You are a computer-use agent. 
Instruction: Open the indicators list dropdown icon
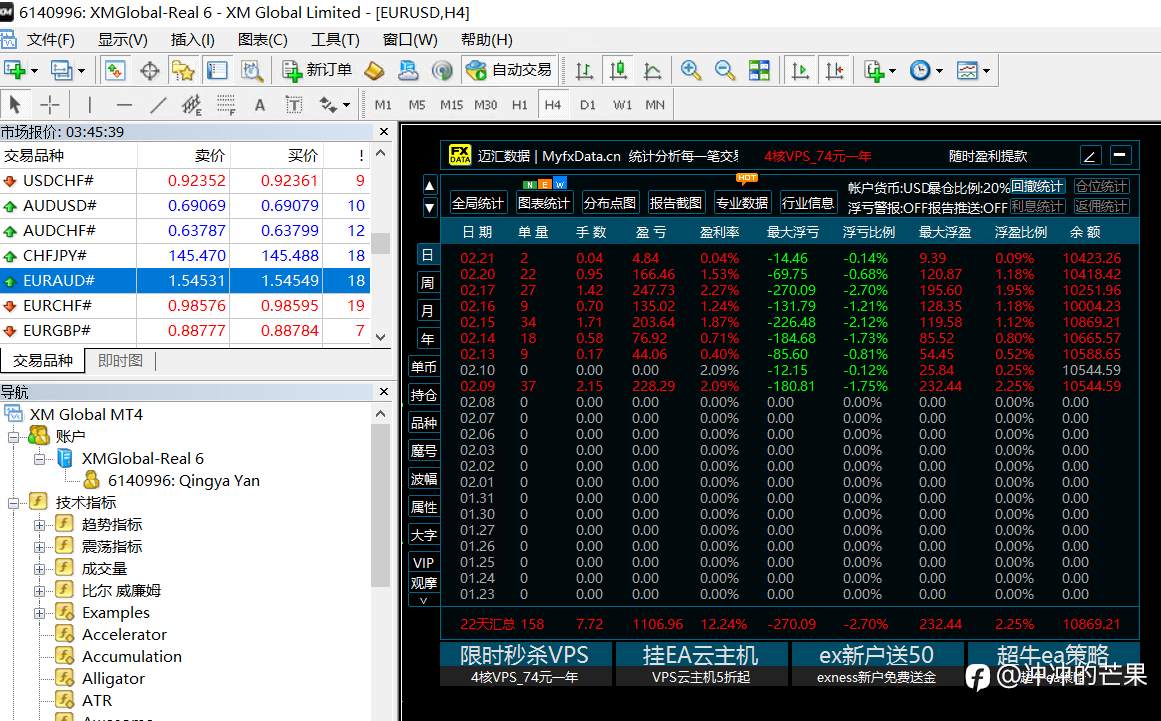click(879, 70)
